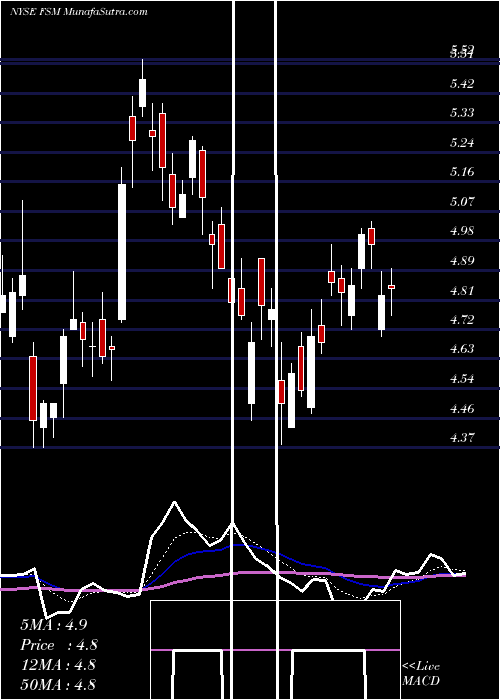Click the 12MA : 4.8 readout
The height and width of the screenshot is (700, 500).
tap(58, 665)
